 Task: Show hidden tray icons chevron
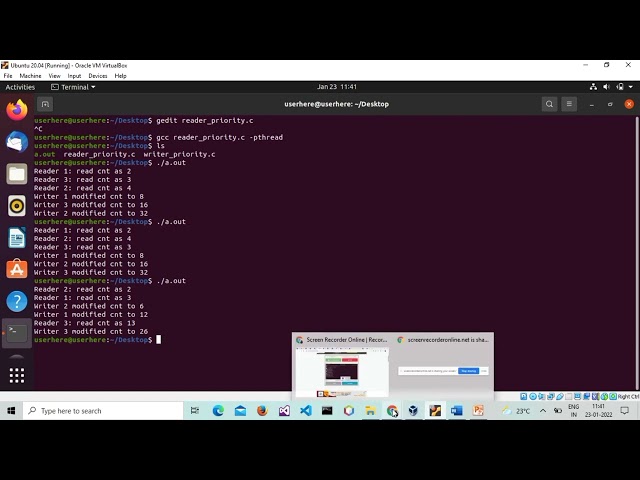(543, 411)
